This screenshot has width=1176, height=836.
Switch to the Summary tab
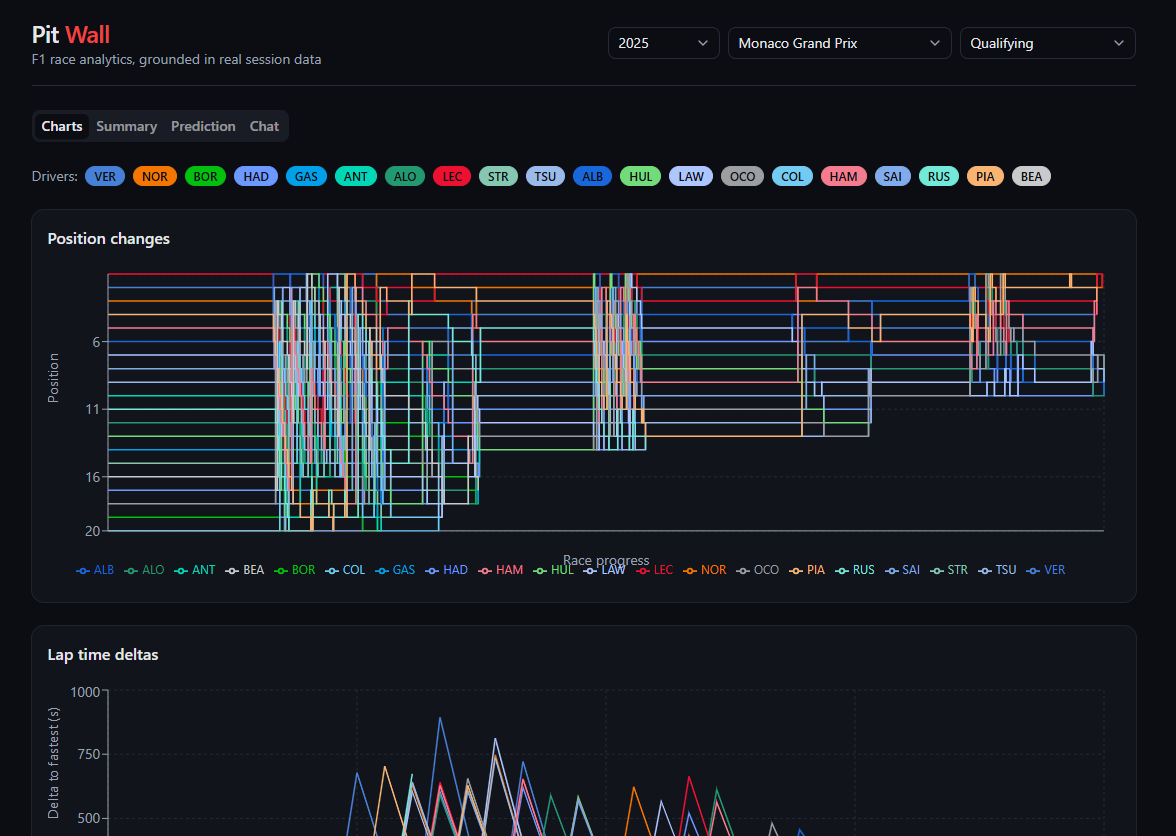point(127,126)
